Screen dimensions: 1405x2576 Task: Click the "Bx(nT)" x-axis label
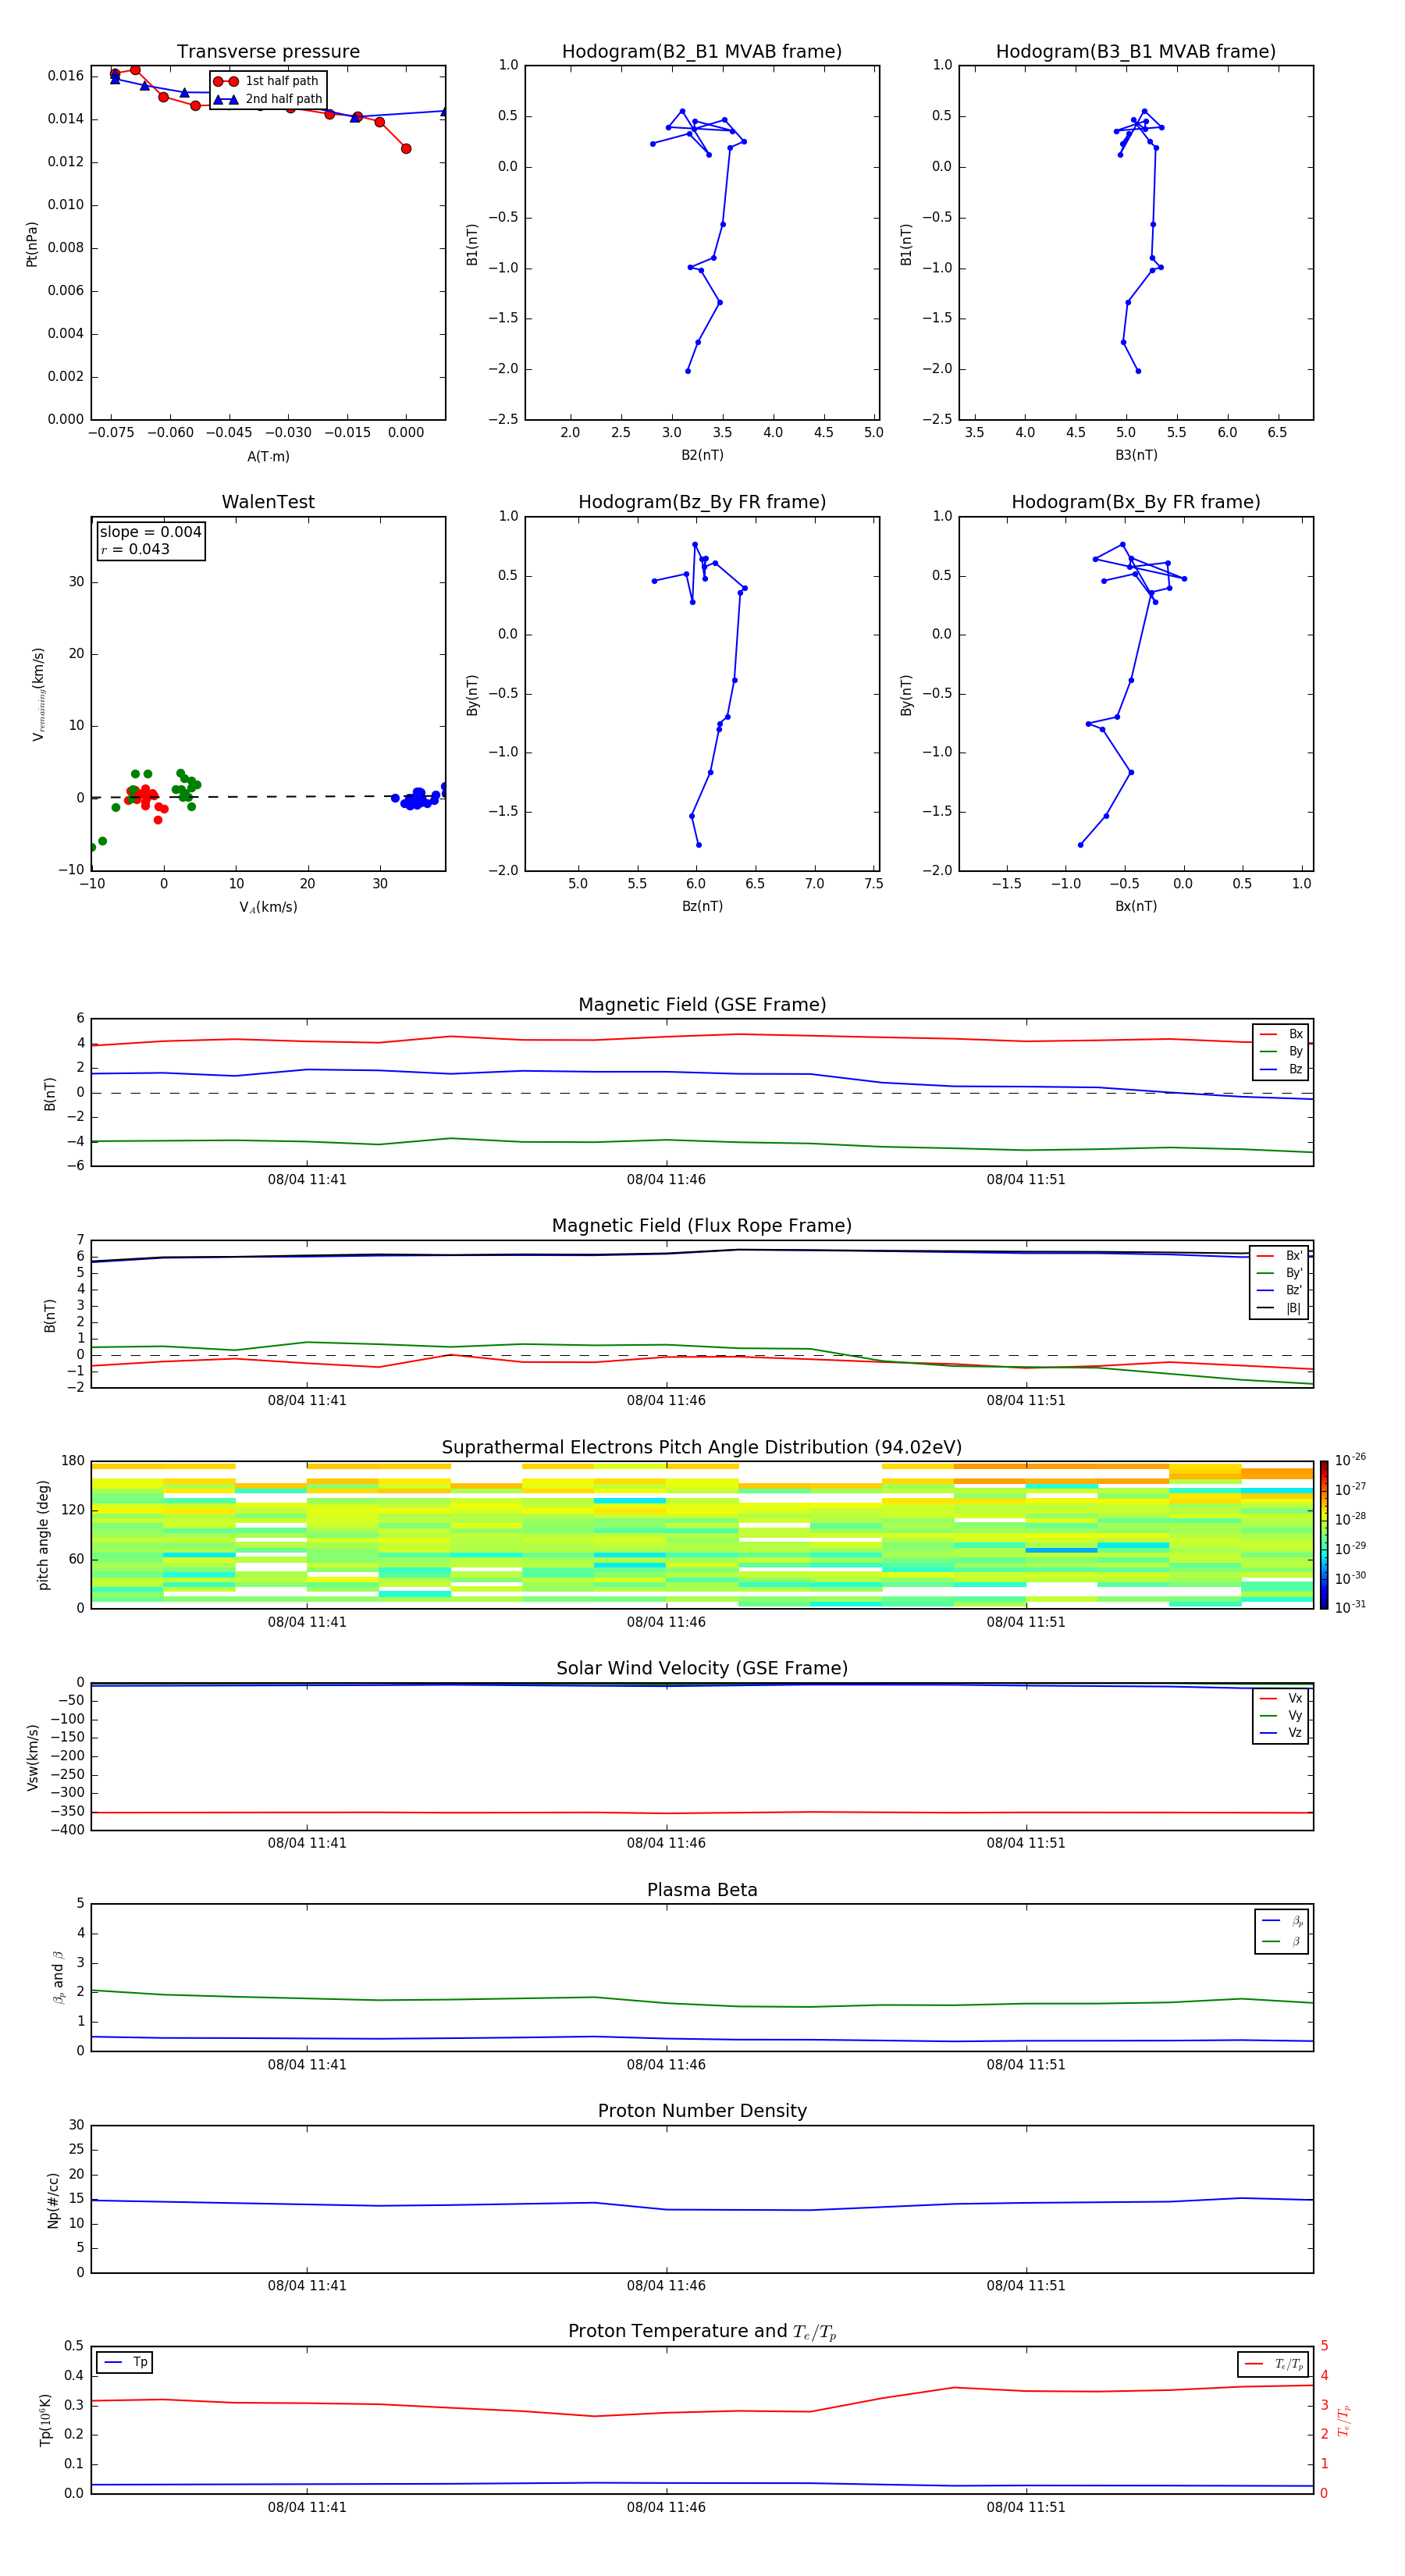click(x=1136, y=906)
